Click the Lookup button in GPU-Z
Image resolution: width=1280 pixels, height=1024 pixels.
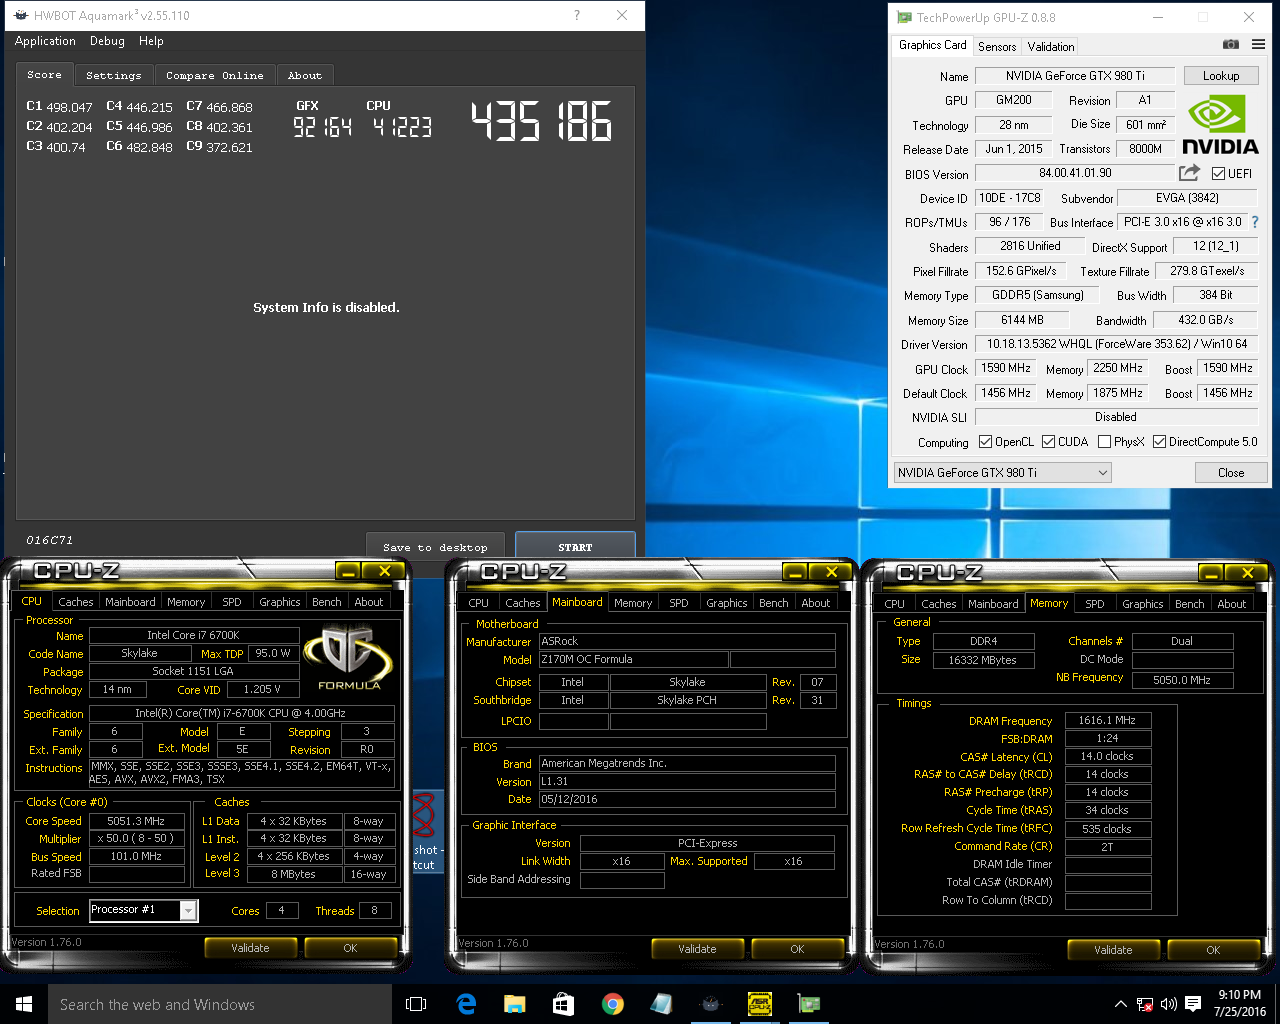coord(1221,76)
